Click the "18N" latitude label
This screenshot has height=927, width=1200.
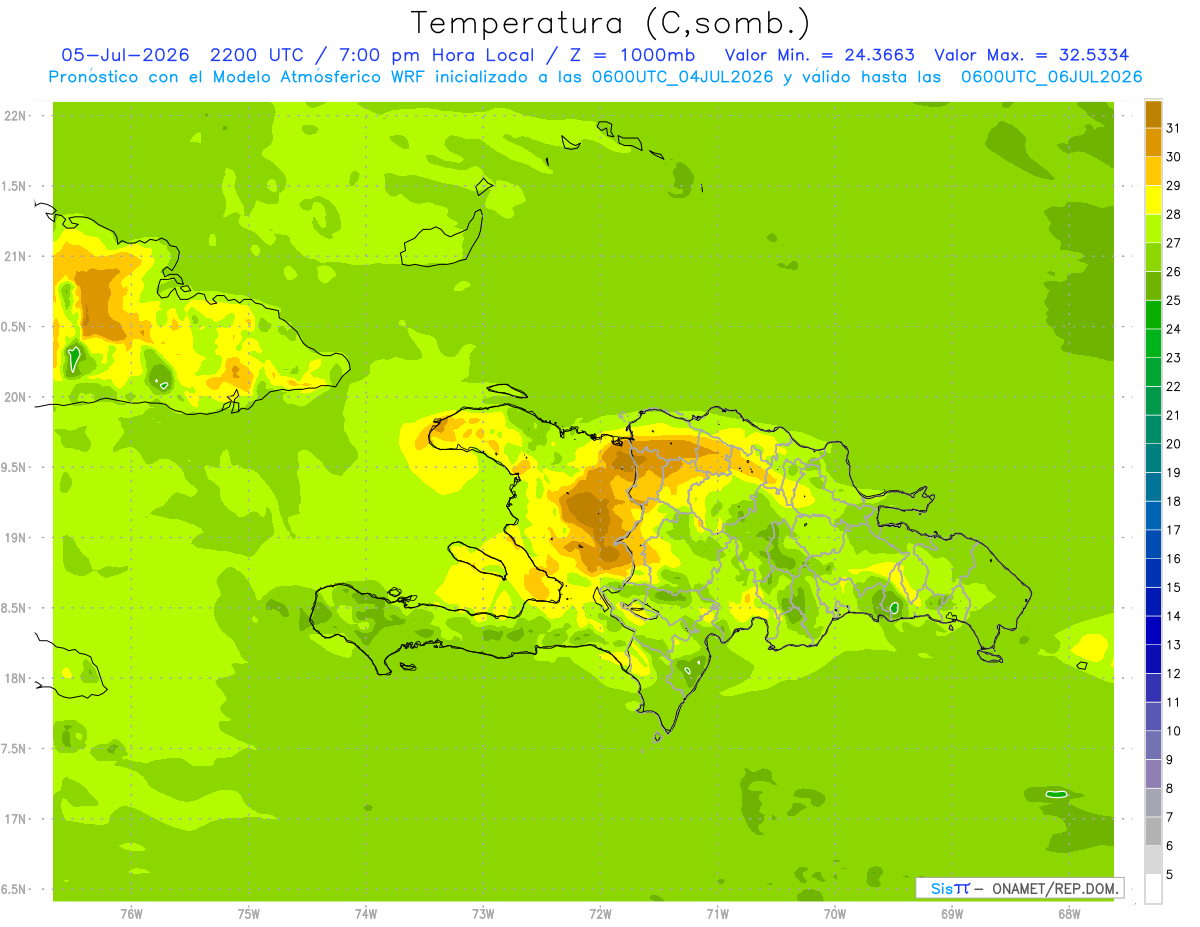(x=14, y=679)
